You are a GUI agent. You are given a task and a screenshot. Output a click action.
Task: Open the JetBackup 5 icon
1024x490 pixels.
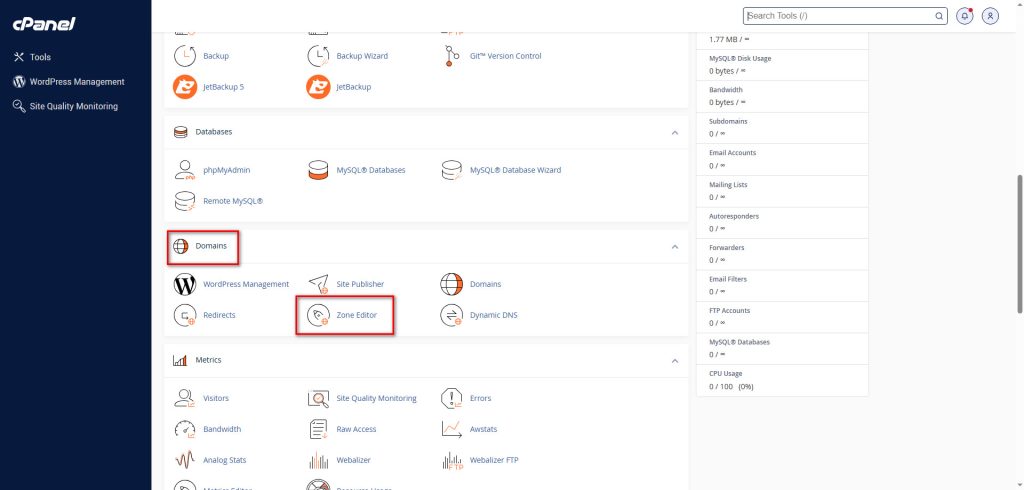pos(185,87)
